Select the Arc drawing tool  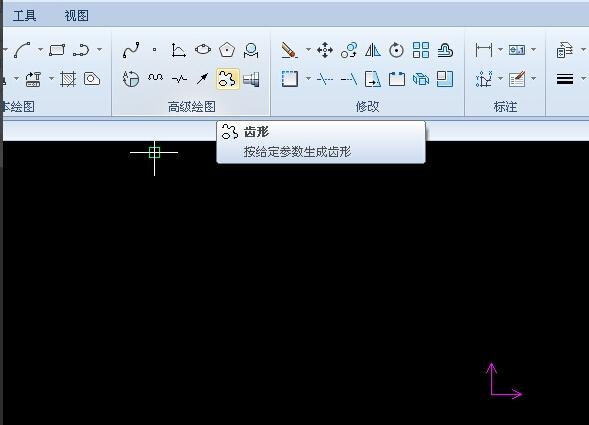point(23,50)
